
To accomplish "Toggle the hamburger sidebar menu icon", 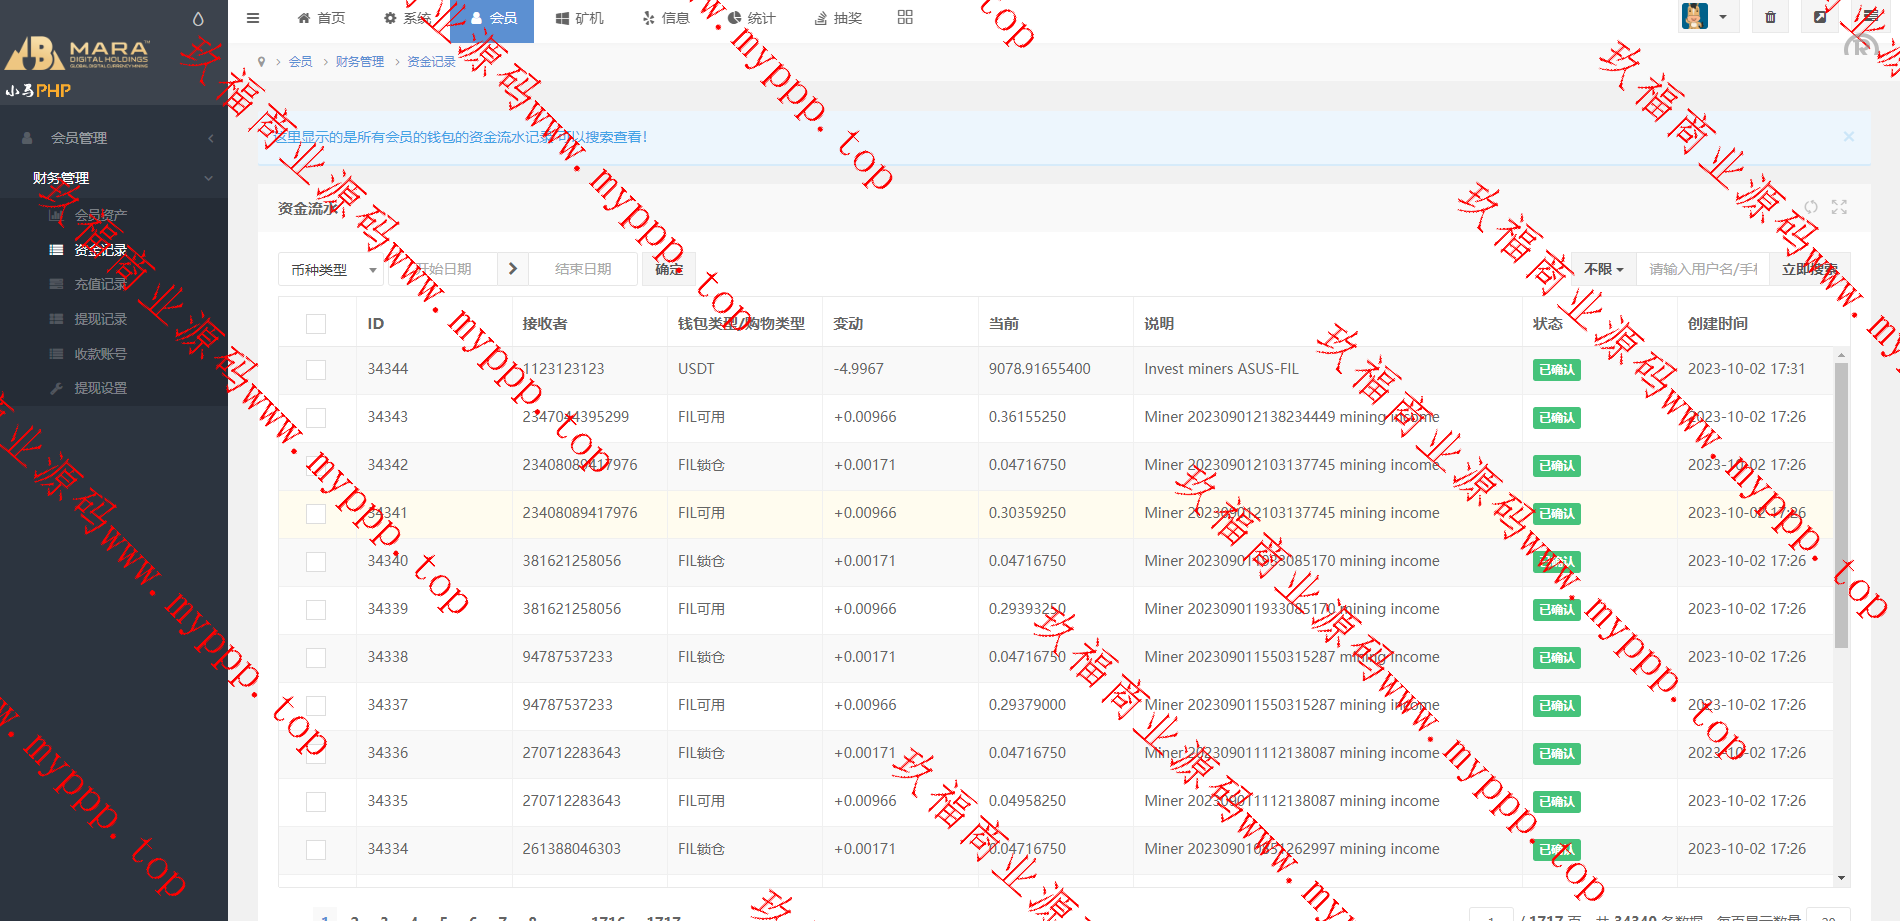I will [x=253, y=18].
